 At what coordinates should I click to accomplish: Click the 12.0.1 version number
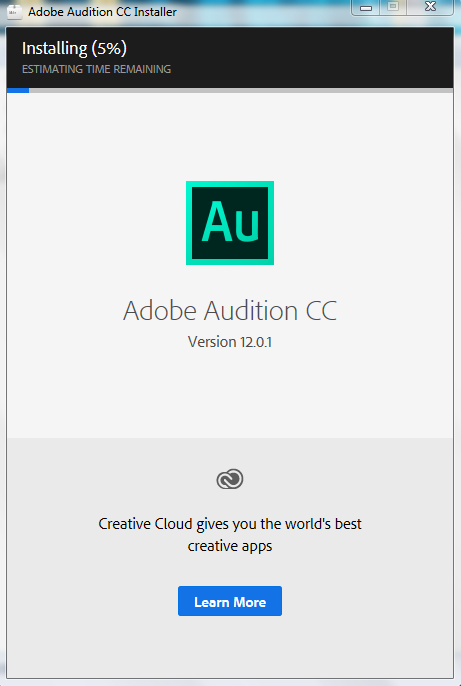coord(256,342)
